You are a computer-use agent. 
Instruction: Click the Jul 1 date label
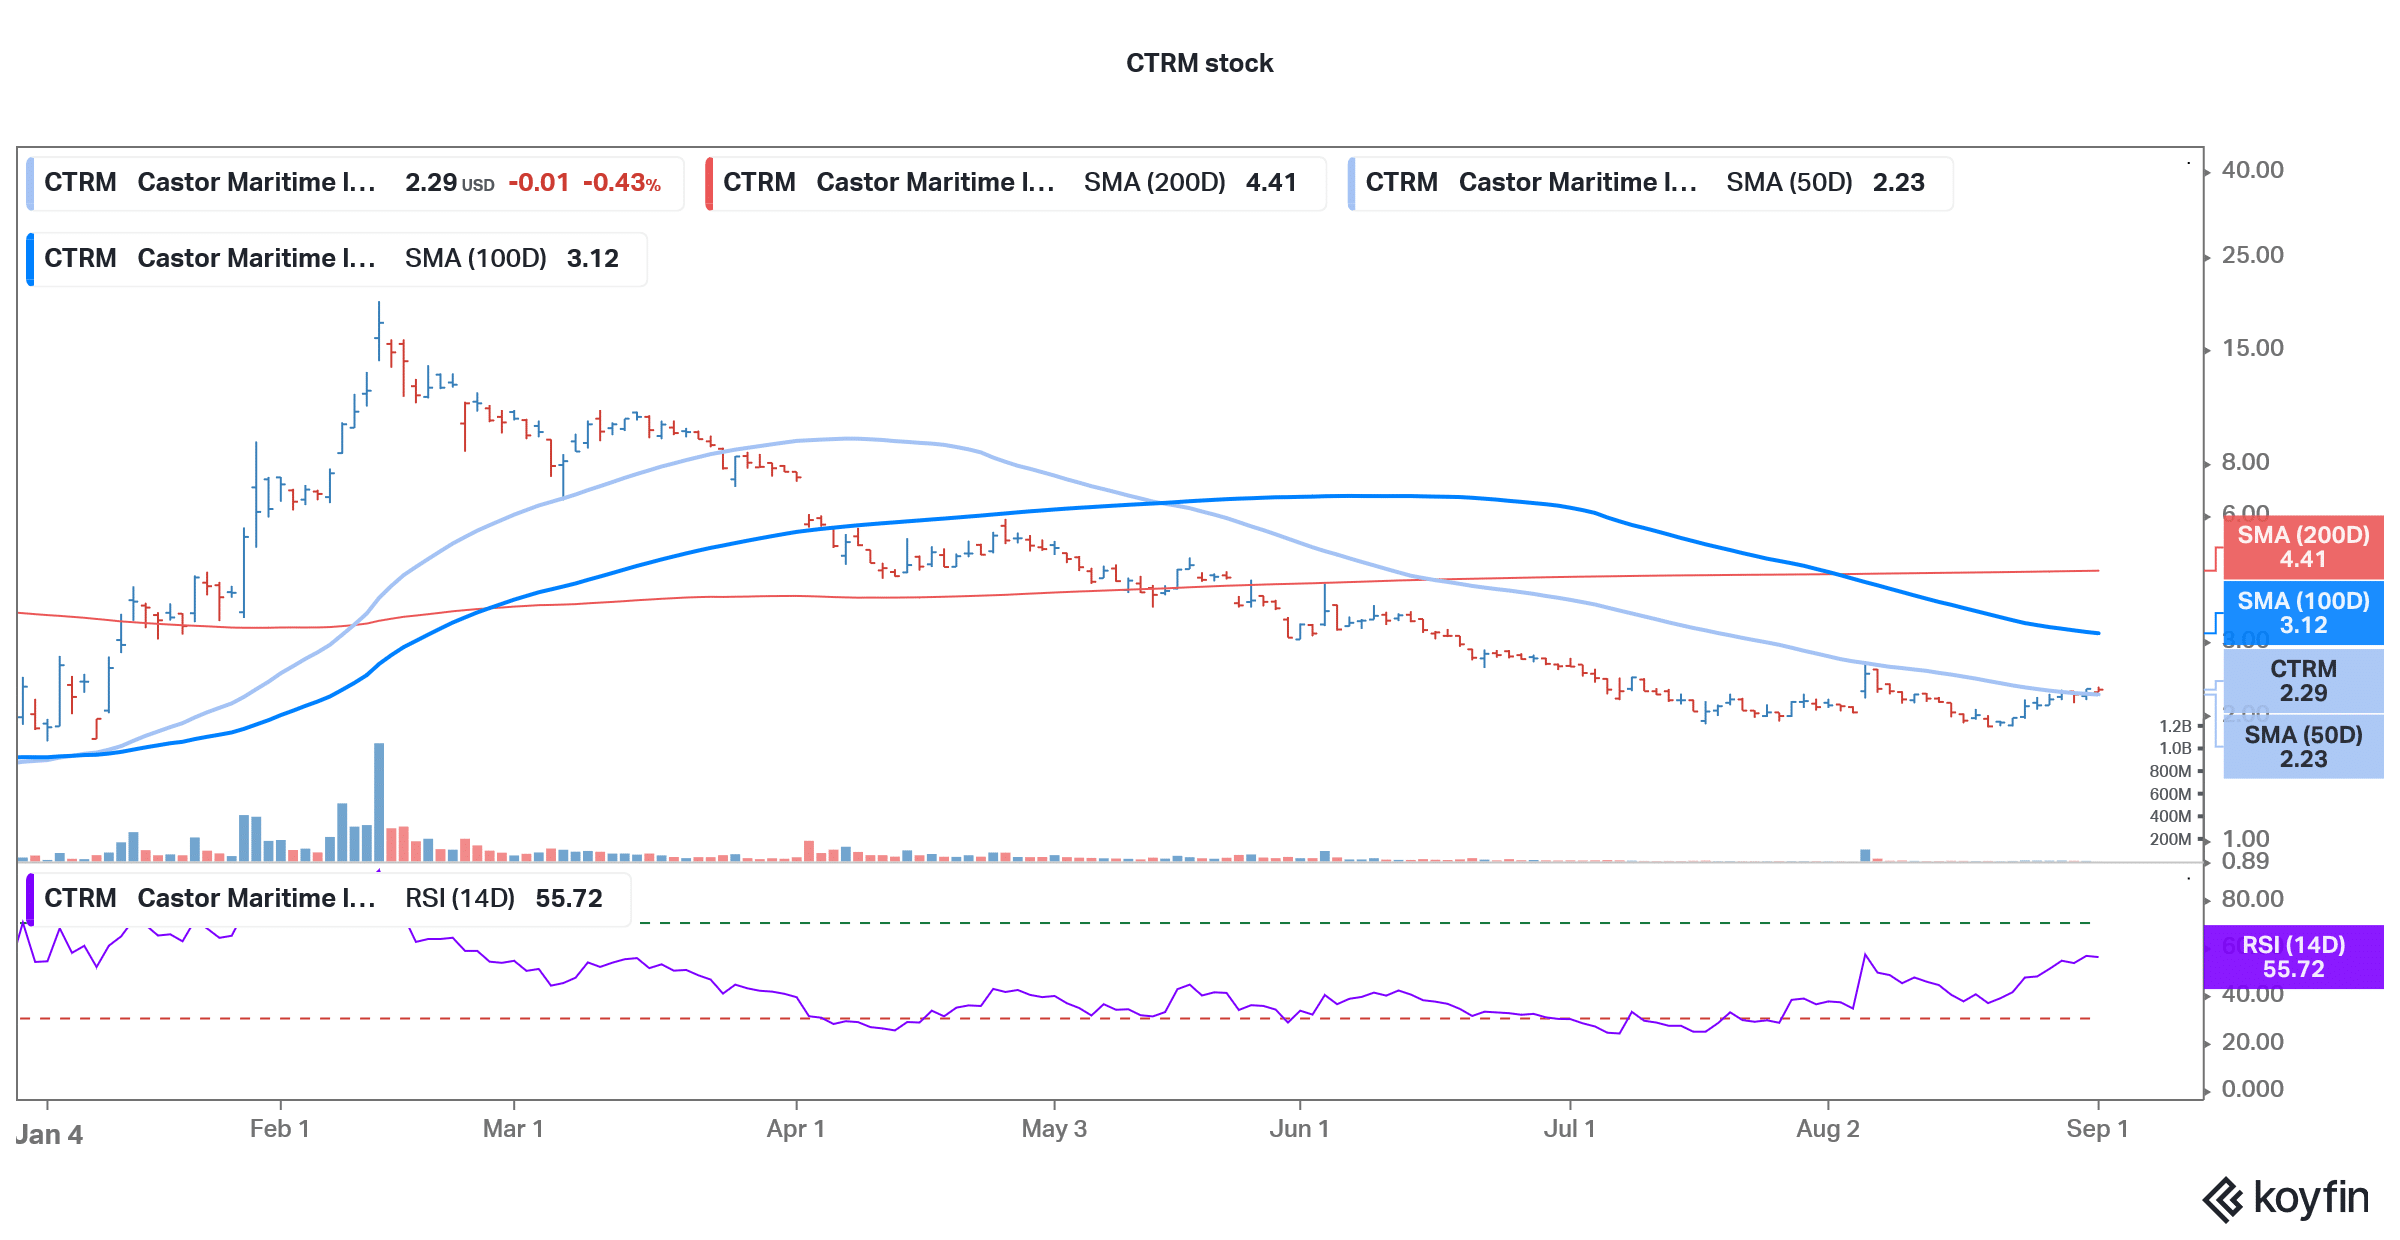click(x=1569, y=1129)
